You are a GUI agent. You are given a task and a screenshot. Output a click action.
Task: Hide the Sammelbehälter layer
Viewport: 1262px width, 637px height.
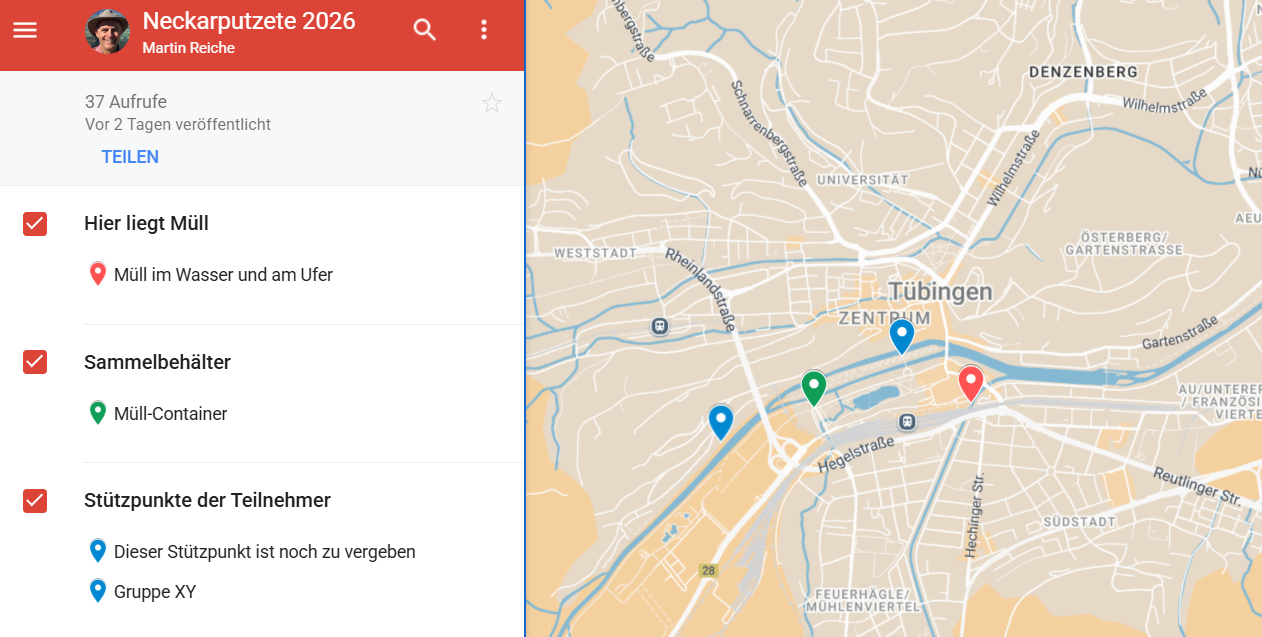pos(35,362)
